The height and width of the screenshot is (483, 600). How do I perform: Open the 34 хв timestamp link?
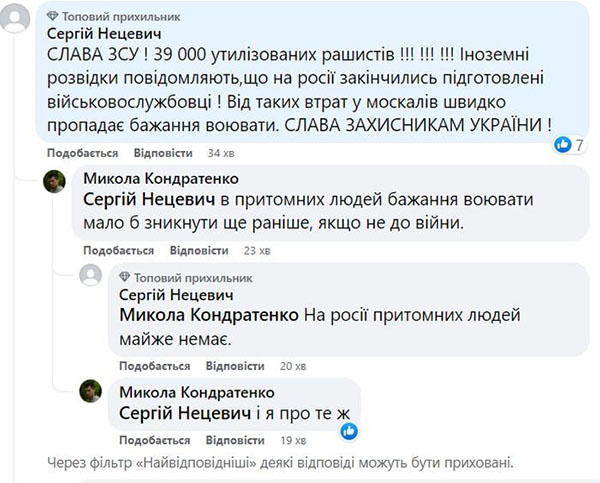(219, 153)
